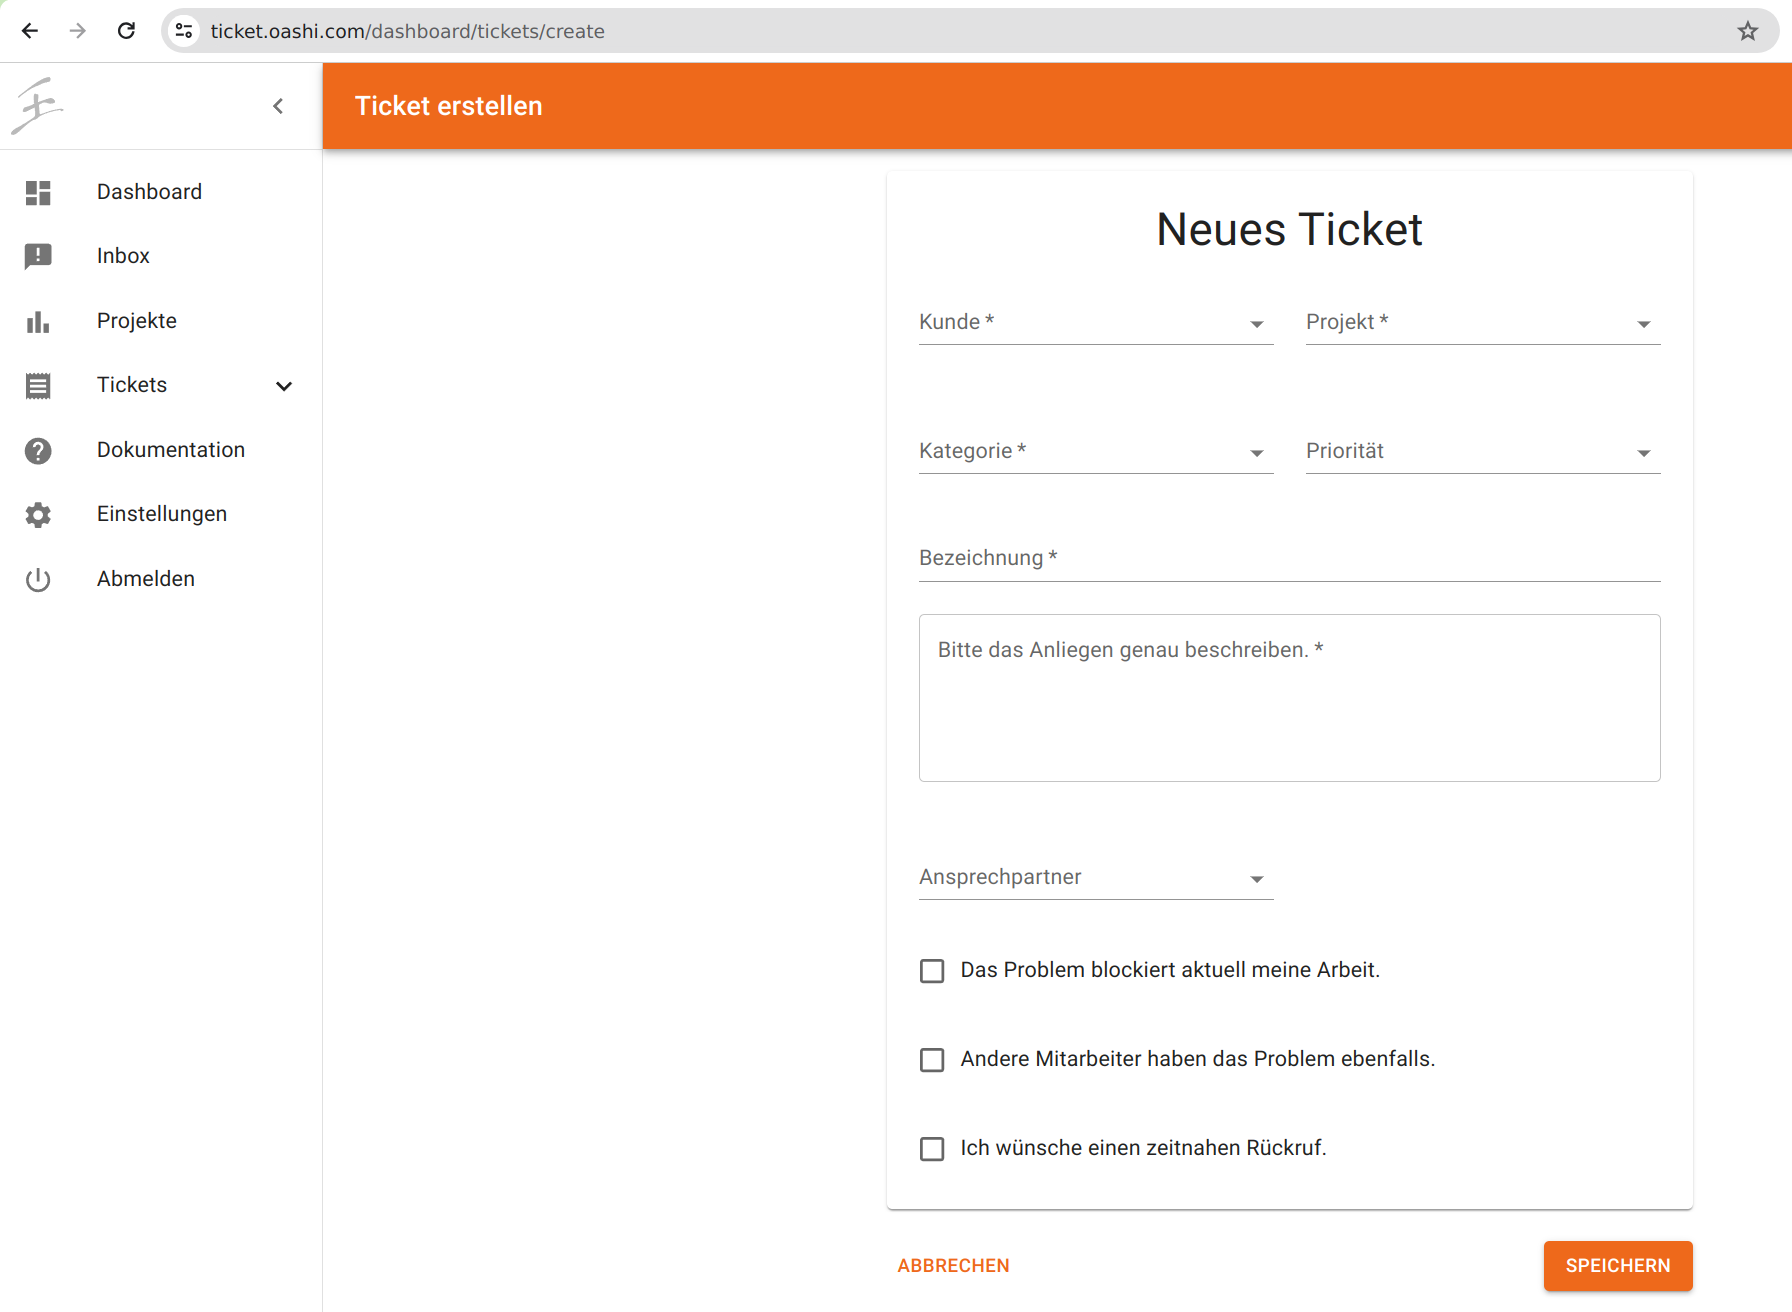Check 'Ich wünsche einen zeitnahen Rückruf'
The image size is (1792, 1312).
click(x=931, y=1148)
